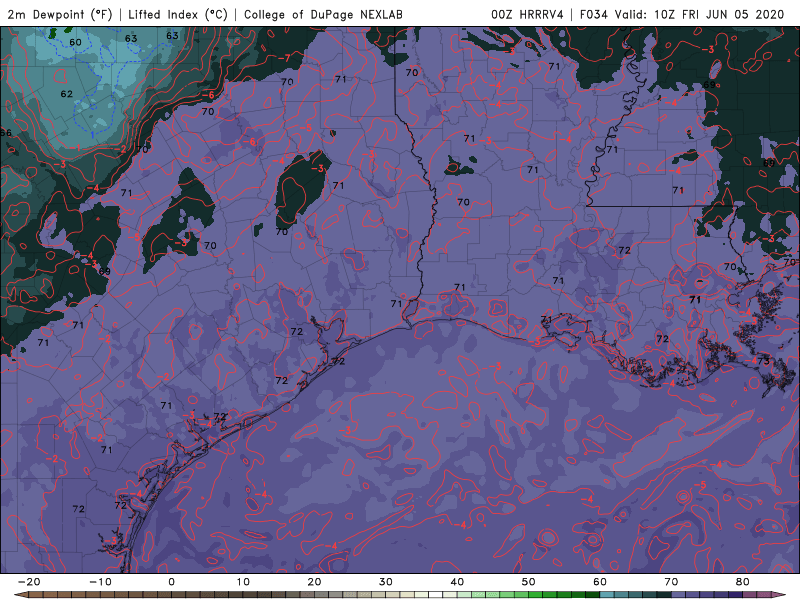Click the "73" dewpoint value on the map

(x=763, y=361)
